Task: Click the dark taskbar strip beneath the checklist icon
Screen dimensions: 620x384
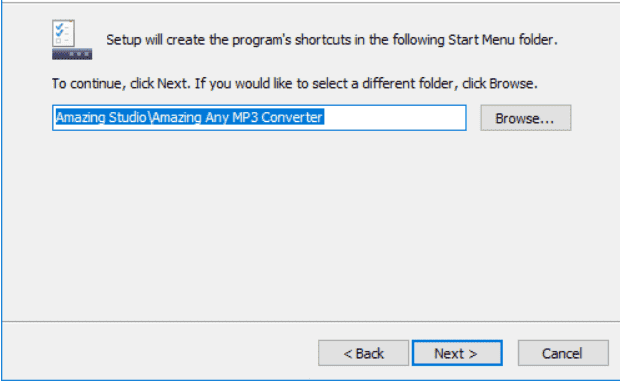Action: 72,54
